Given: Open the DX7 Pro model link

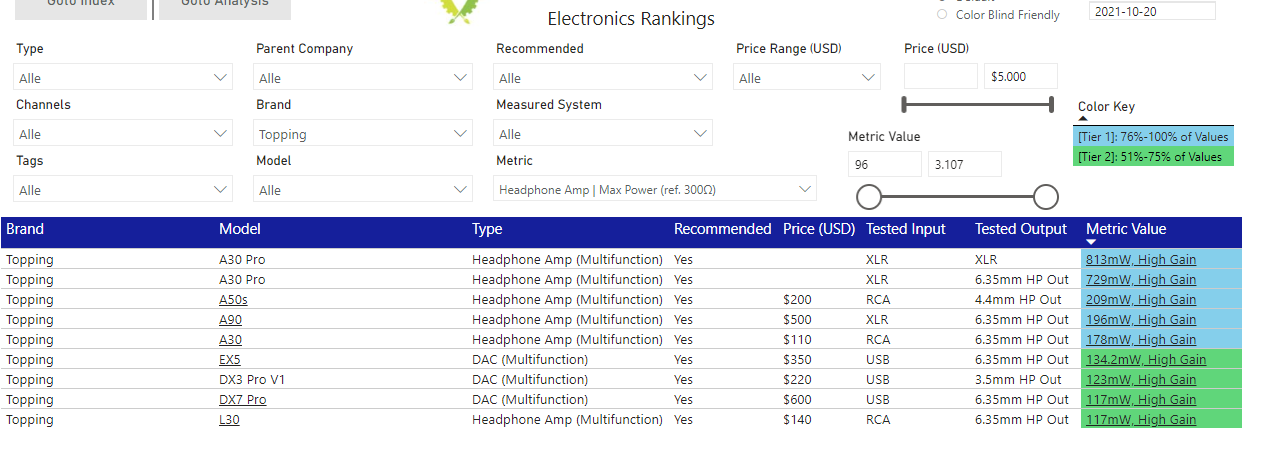Looking at the screenshot, I should click(243, 400).
